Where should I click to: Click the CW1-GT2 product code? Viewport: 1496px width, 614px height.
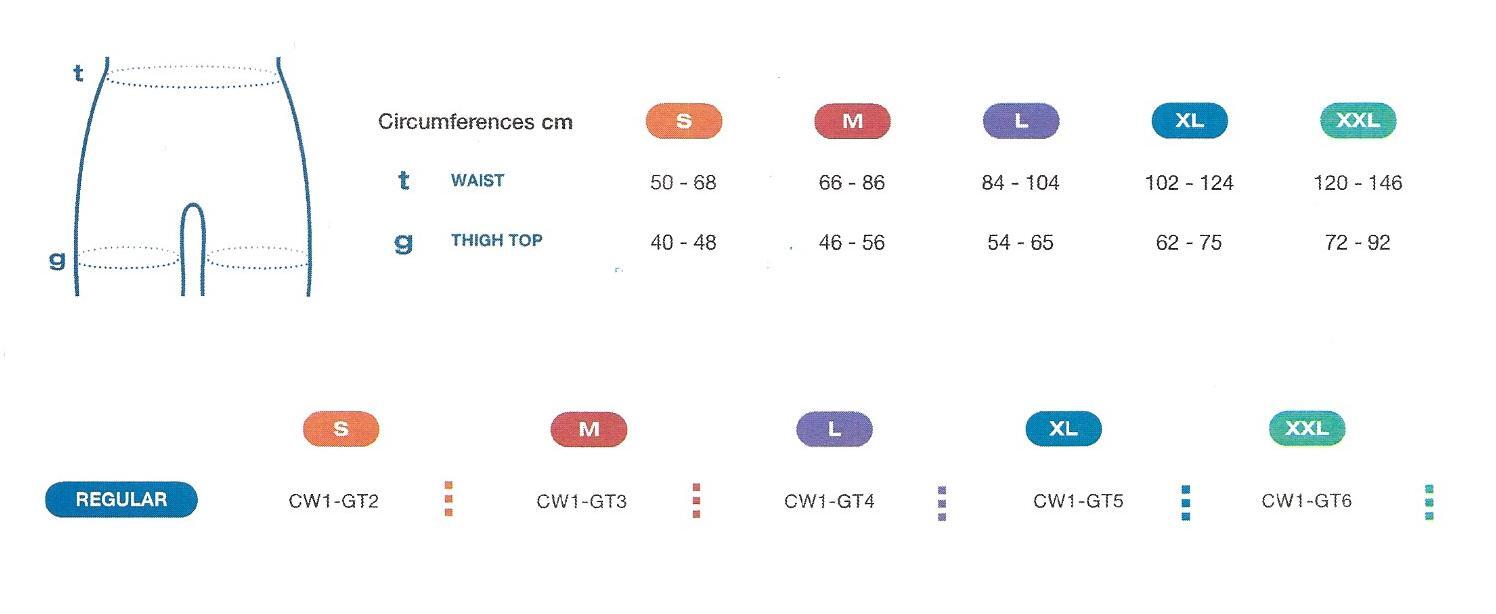point(333,501)
